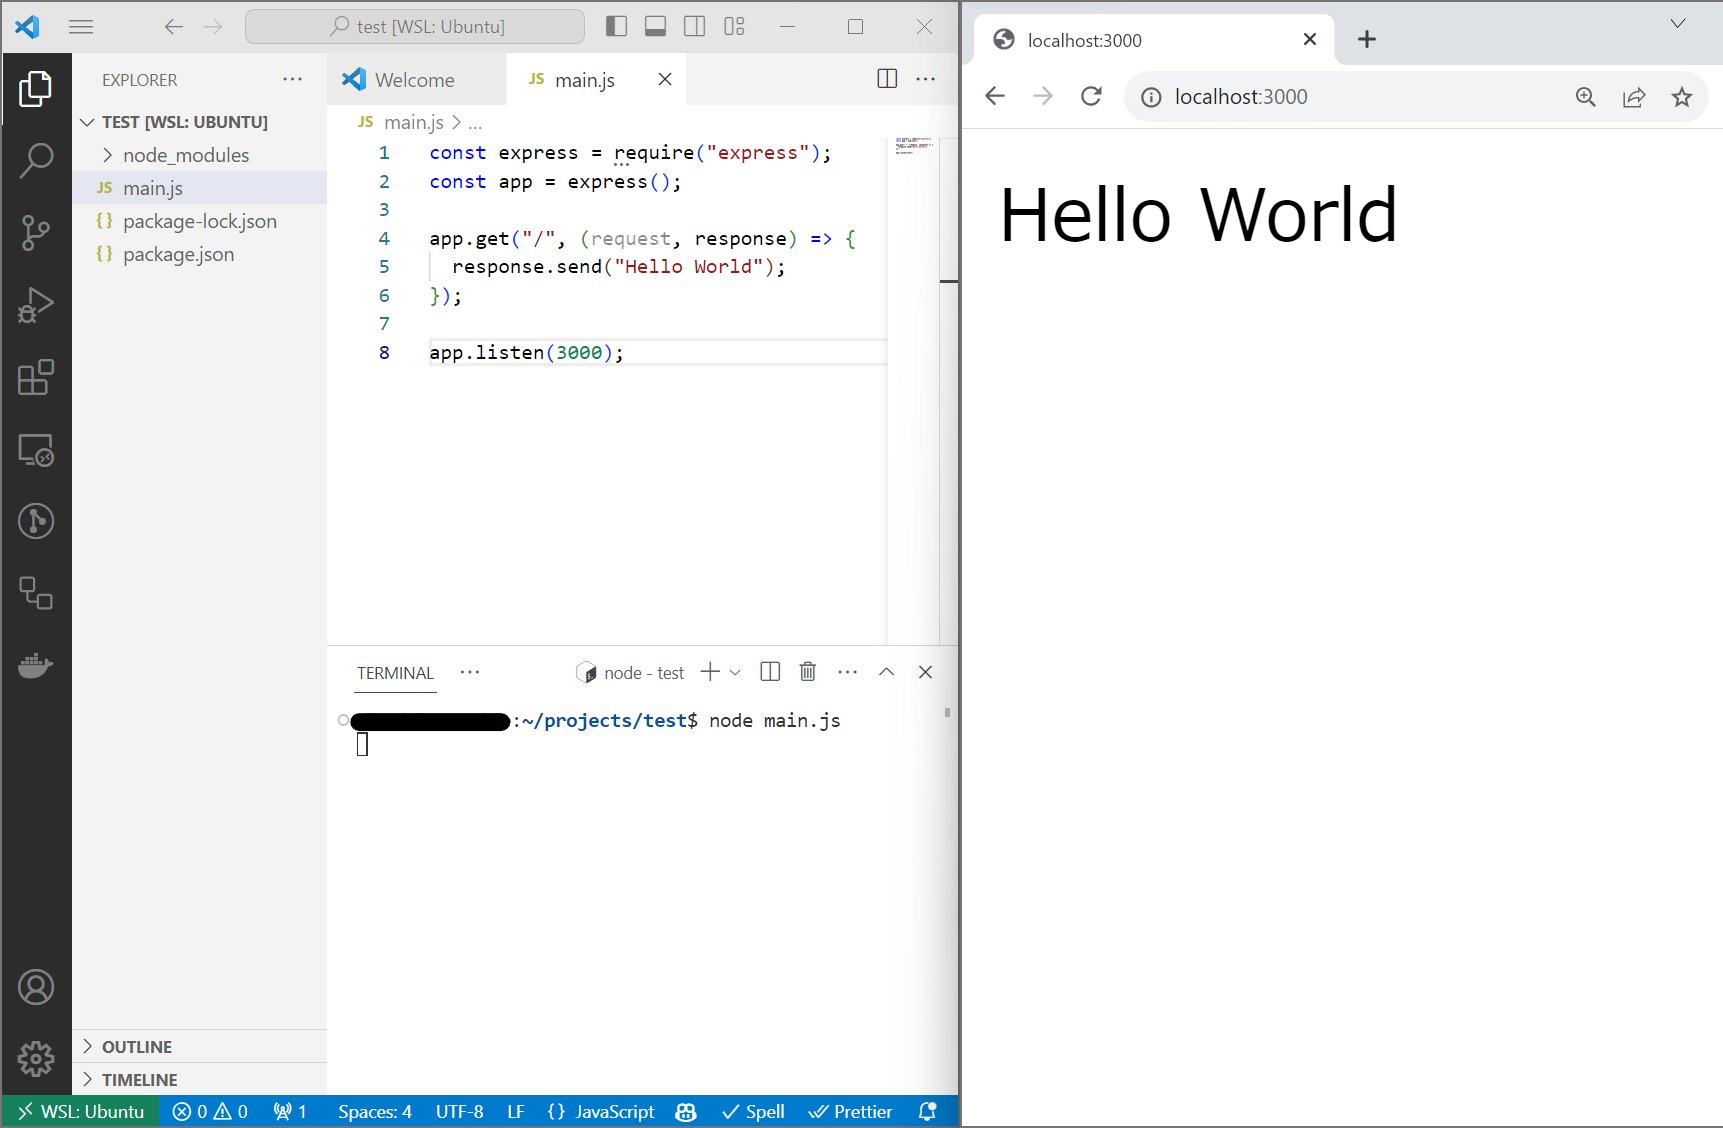Toggle the secondary side bar layout button
1723x1128 pixels.
[694, 27]
